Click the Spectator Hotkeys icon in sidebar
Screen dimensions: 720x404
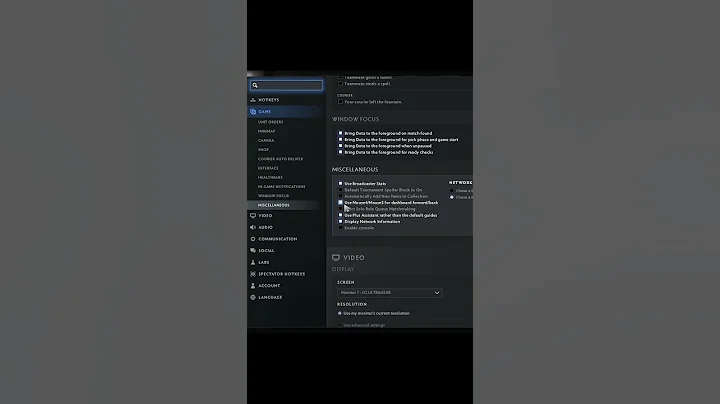[253, 274]
